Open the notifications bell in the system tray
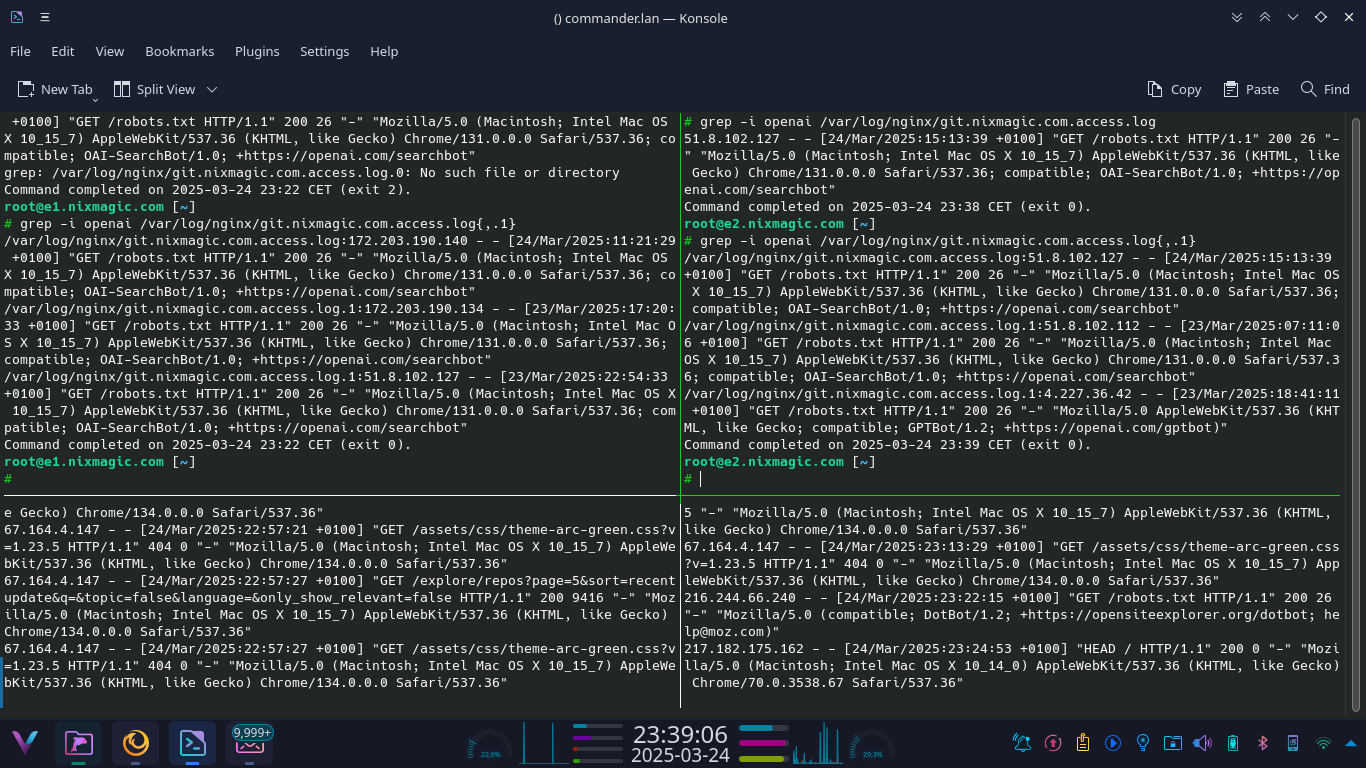 (1022, 743)
